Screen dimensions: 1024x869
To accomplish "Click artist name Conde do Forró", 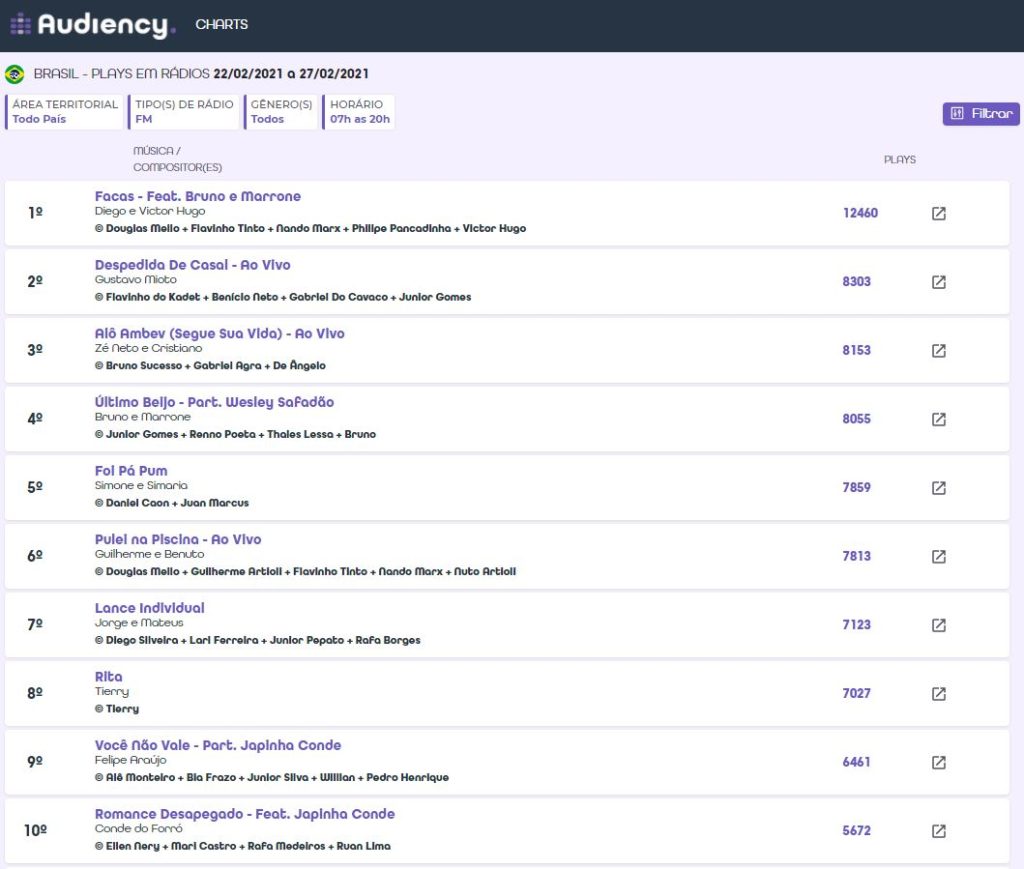I will pyautogui.click(x=138, y=829).
